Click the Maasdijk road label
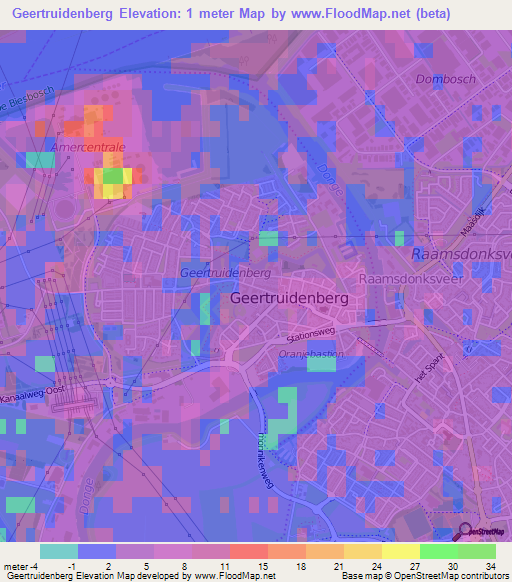The image size is (512, 582). (x=473, y=222)
